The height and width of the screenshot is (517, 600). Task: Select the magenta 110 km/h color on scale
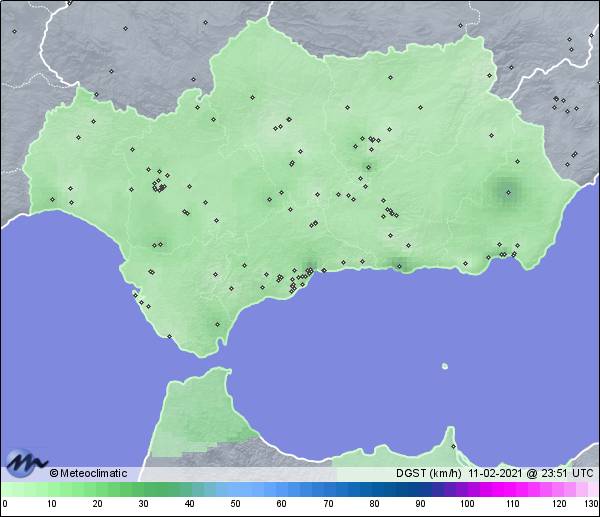(x=513, y=489)
